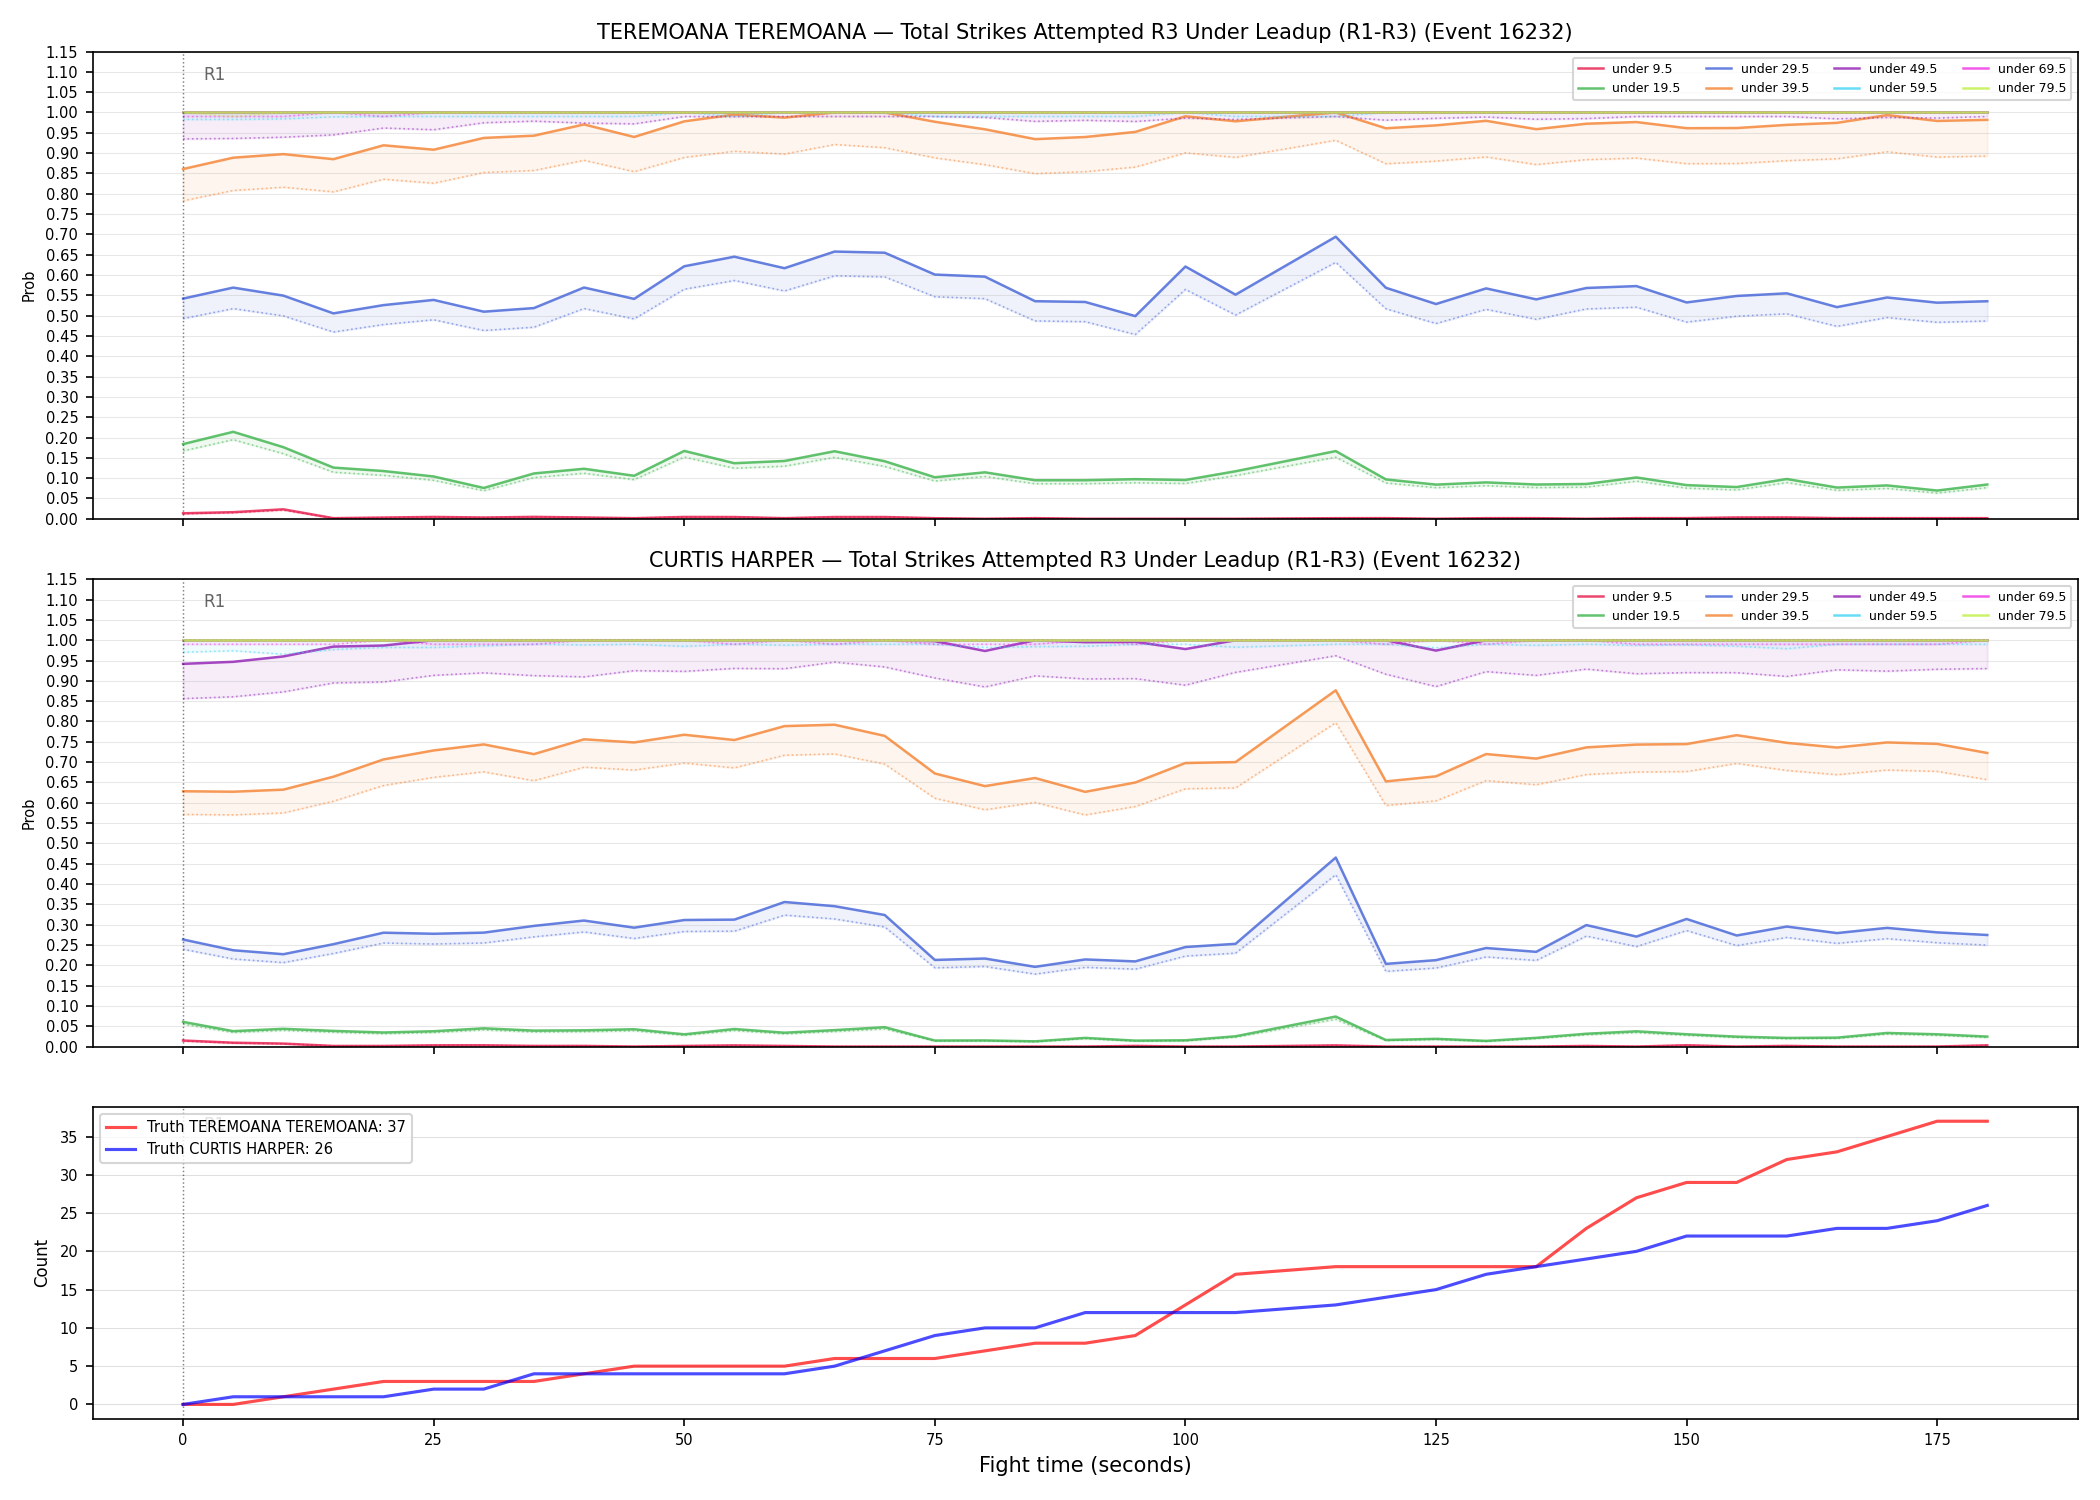
Task: Click Curtis Harper chart y-axis tick 1.15
Action: pos(62,580)
